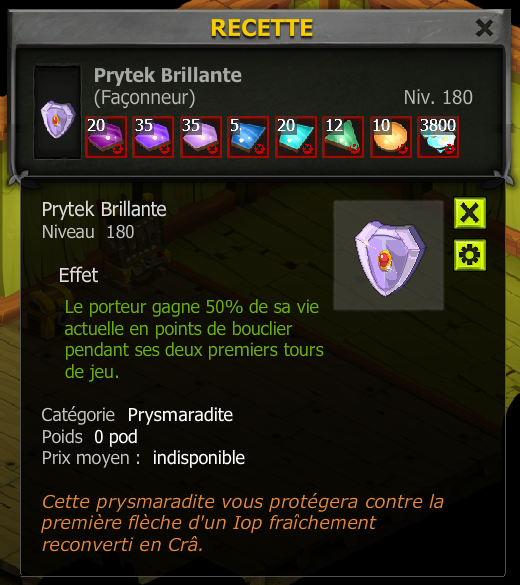
Task: Click the Prysmaradite category value
Action: 180,415
